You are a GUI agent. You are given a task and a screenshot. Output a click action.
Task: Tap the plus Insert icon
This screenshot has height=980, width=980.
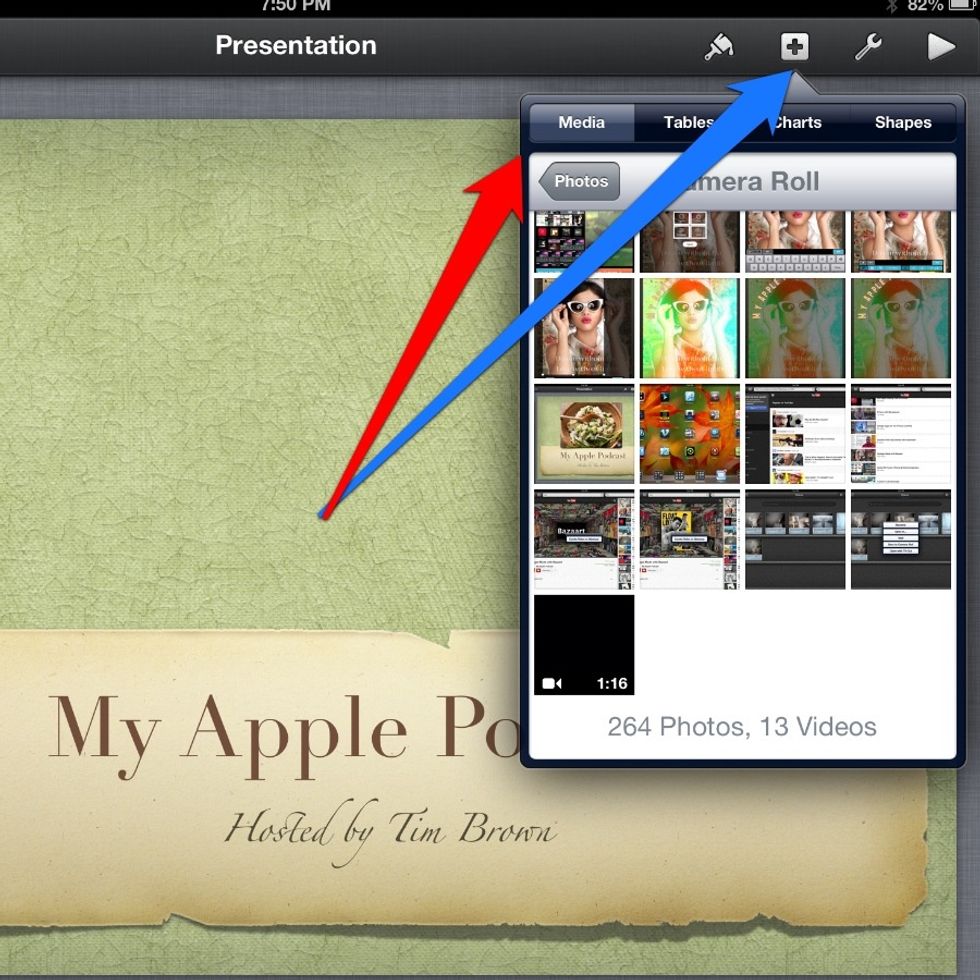click(794, 47)
